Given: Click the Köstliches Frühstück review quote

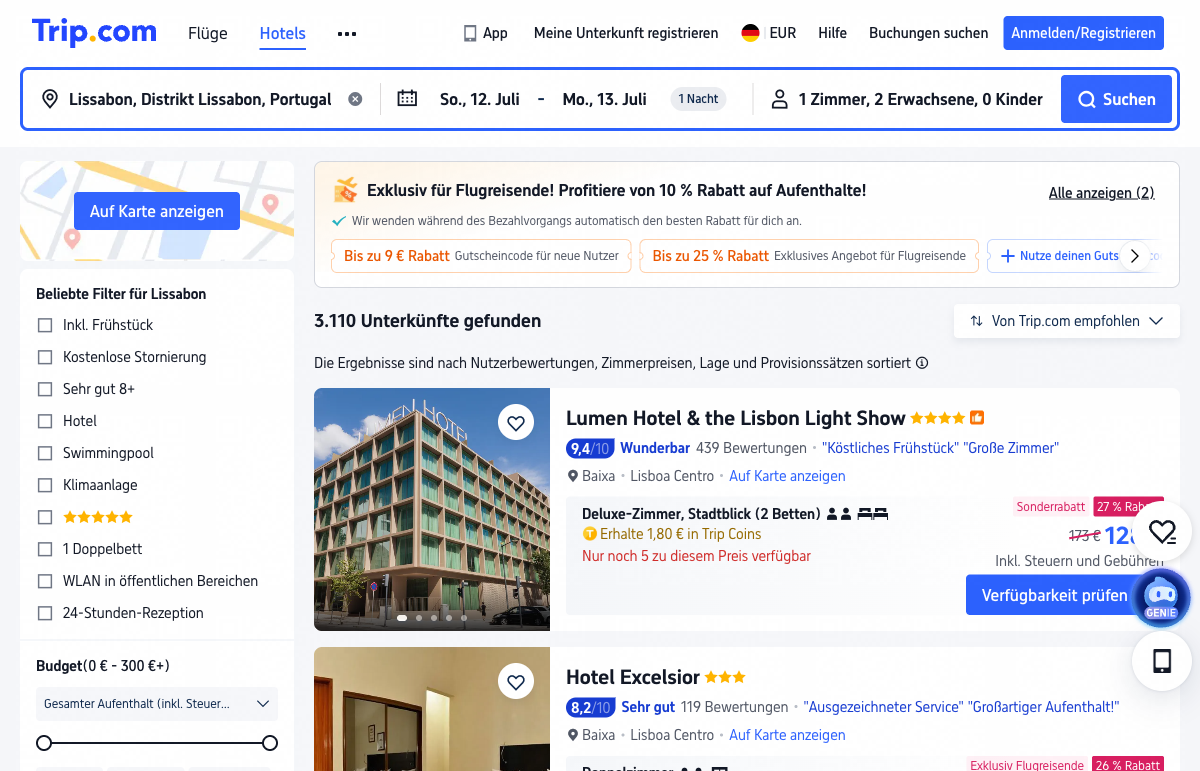Looking at the screenshot, I should [x=890, y=448].
